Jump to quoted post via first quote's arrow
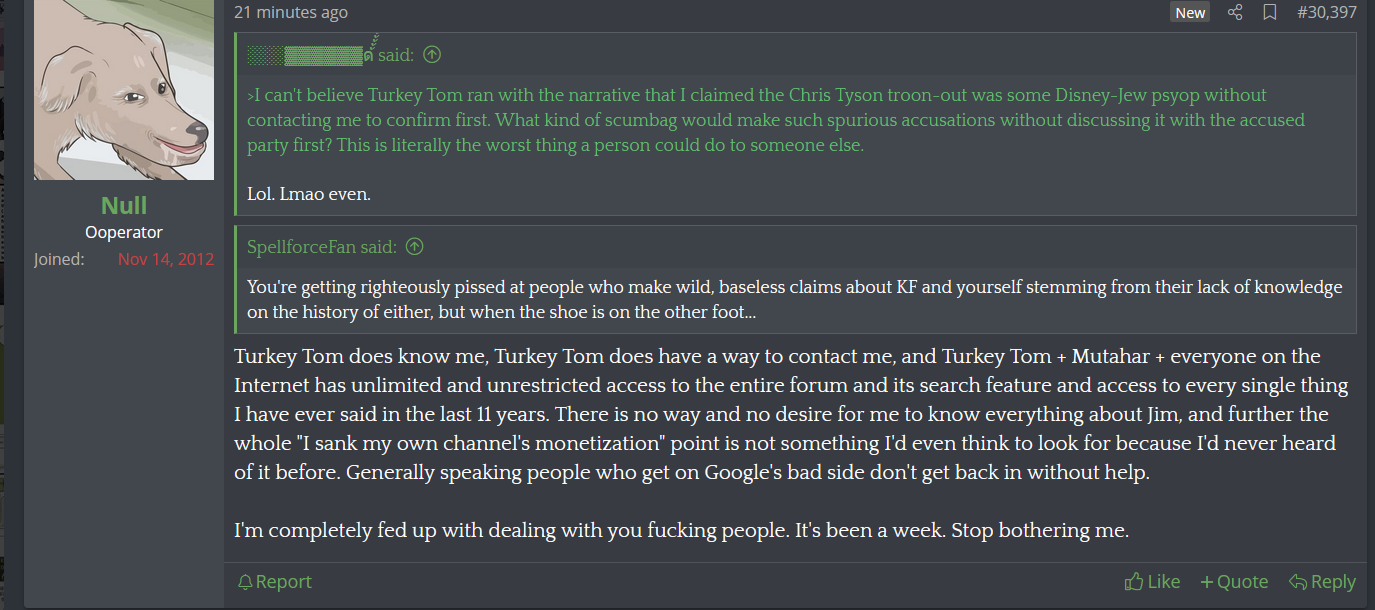Image resolution: width=1375 pixels, height=610 pixels. pyautogui.click(x=432, y=55)
